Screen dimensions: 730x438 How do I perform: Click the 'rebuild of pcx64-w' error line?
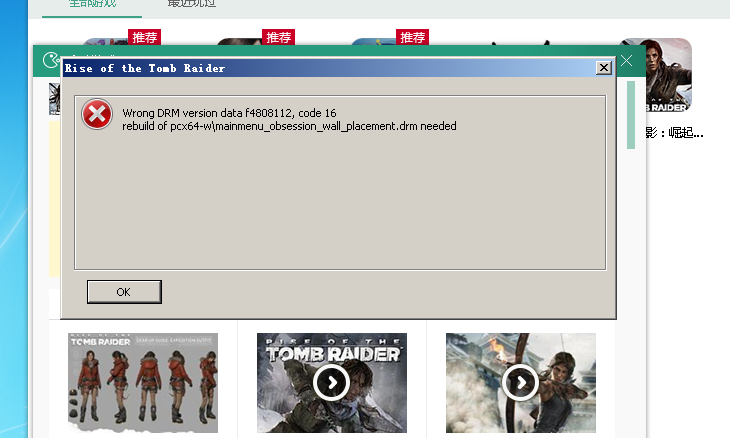(289, 126)
